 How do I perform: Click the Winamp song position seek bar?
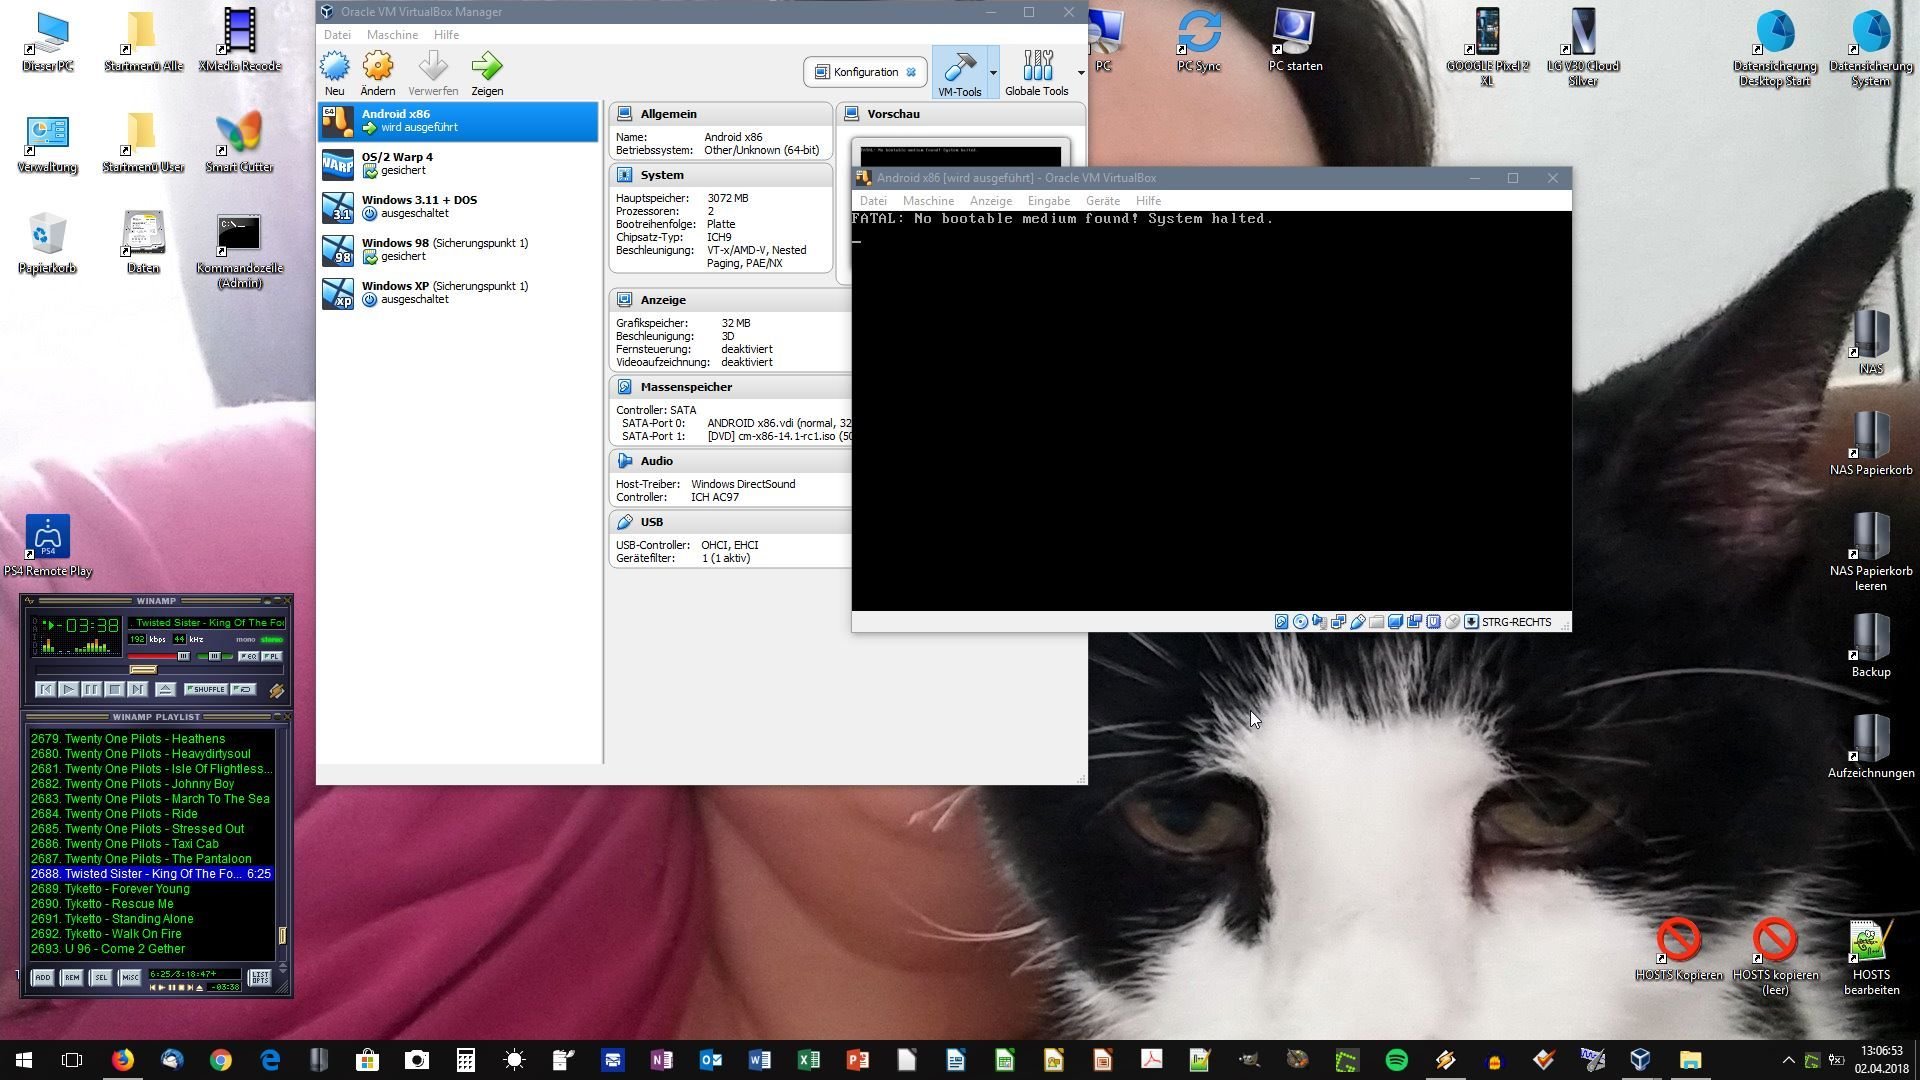coord(160,670)
